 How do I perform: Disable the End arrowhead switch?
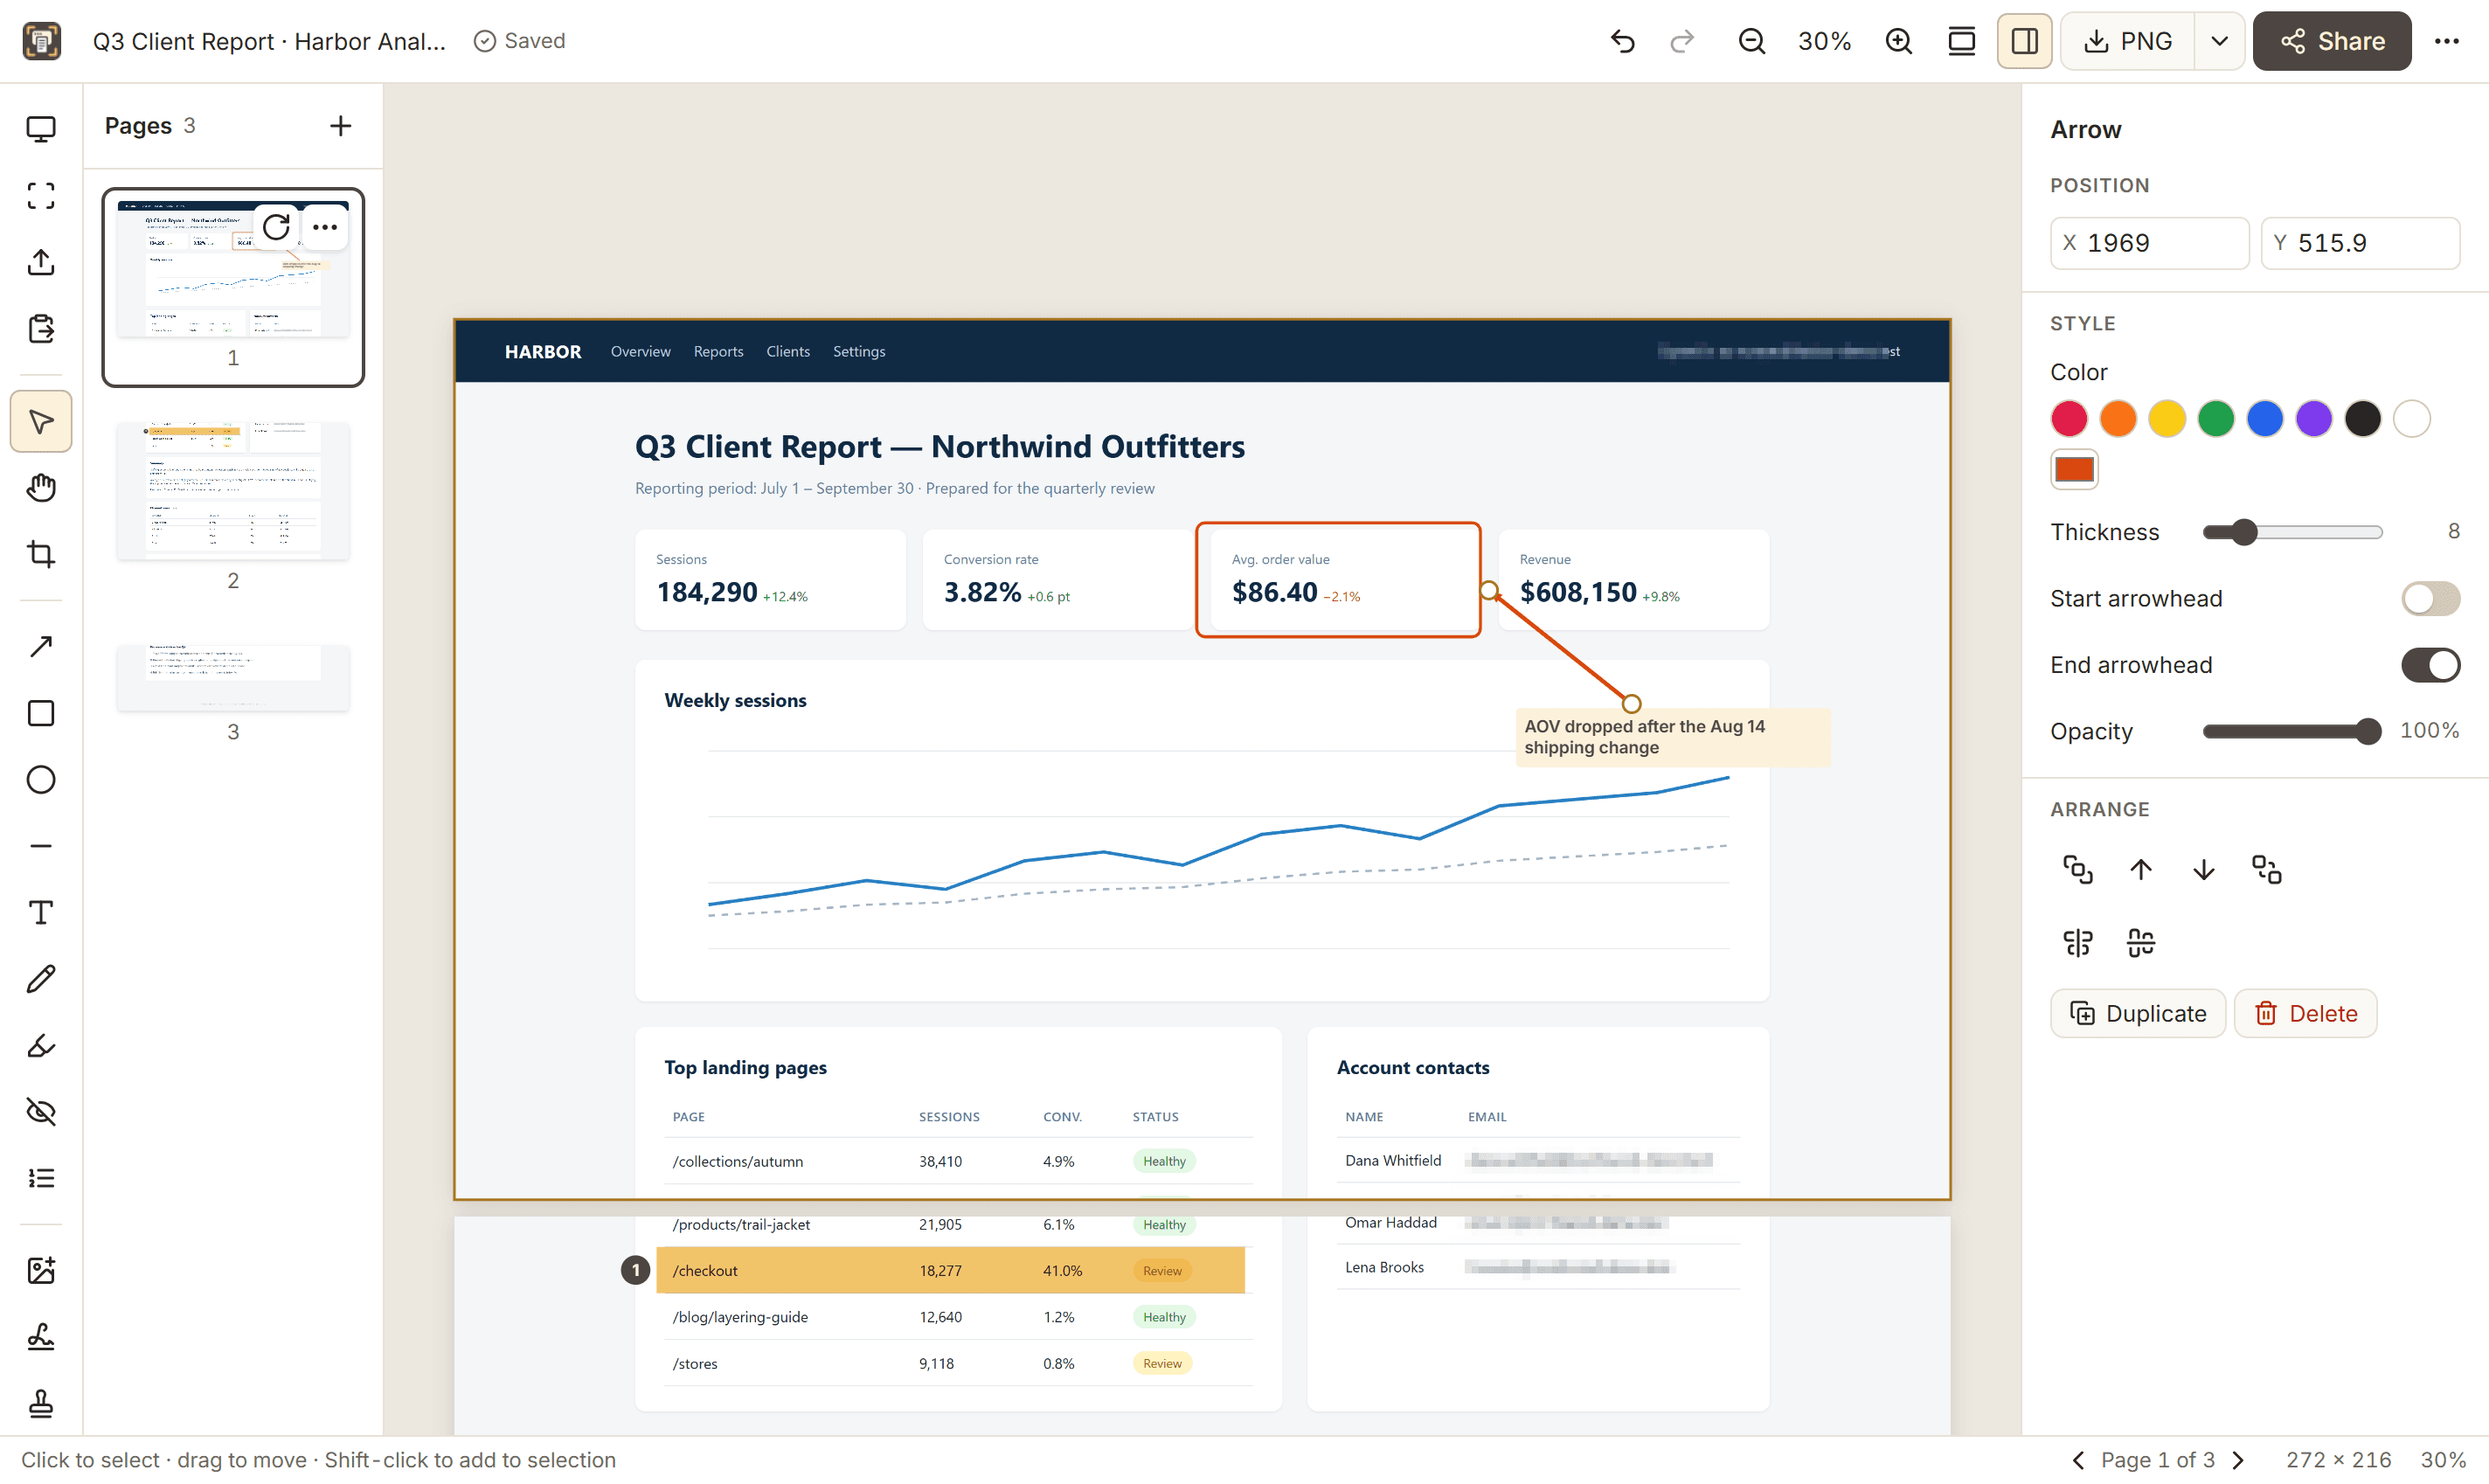(2430, 665)
